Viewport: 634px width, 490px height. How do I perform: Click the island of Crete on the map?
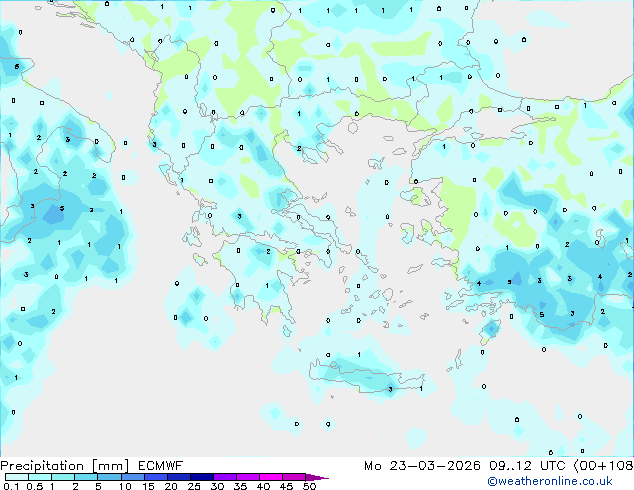[x=366, y=378]
